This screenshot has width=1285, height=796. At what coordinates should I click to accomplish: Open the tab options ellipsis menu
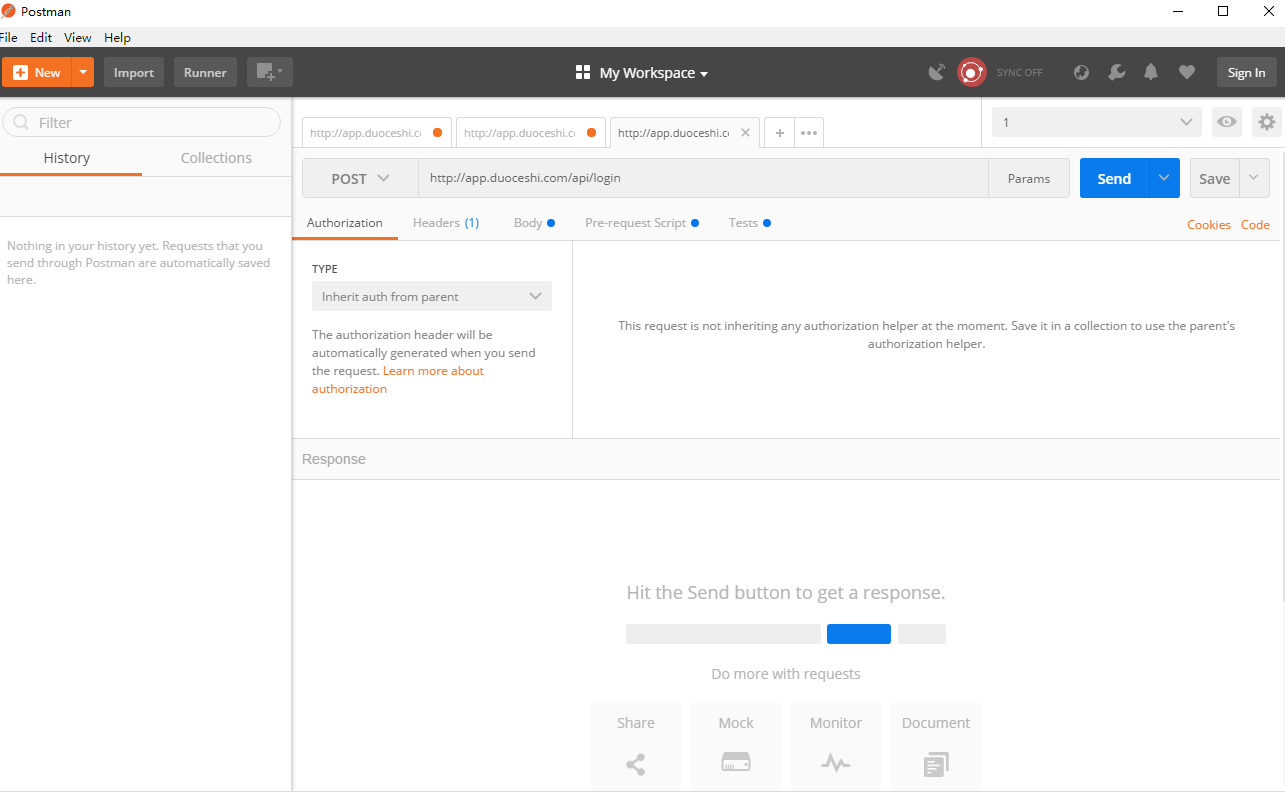pos(809,132)
